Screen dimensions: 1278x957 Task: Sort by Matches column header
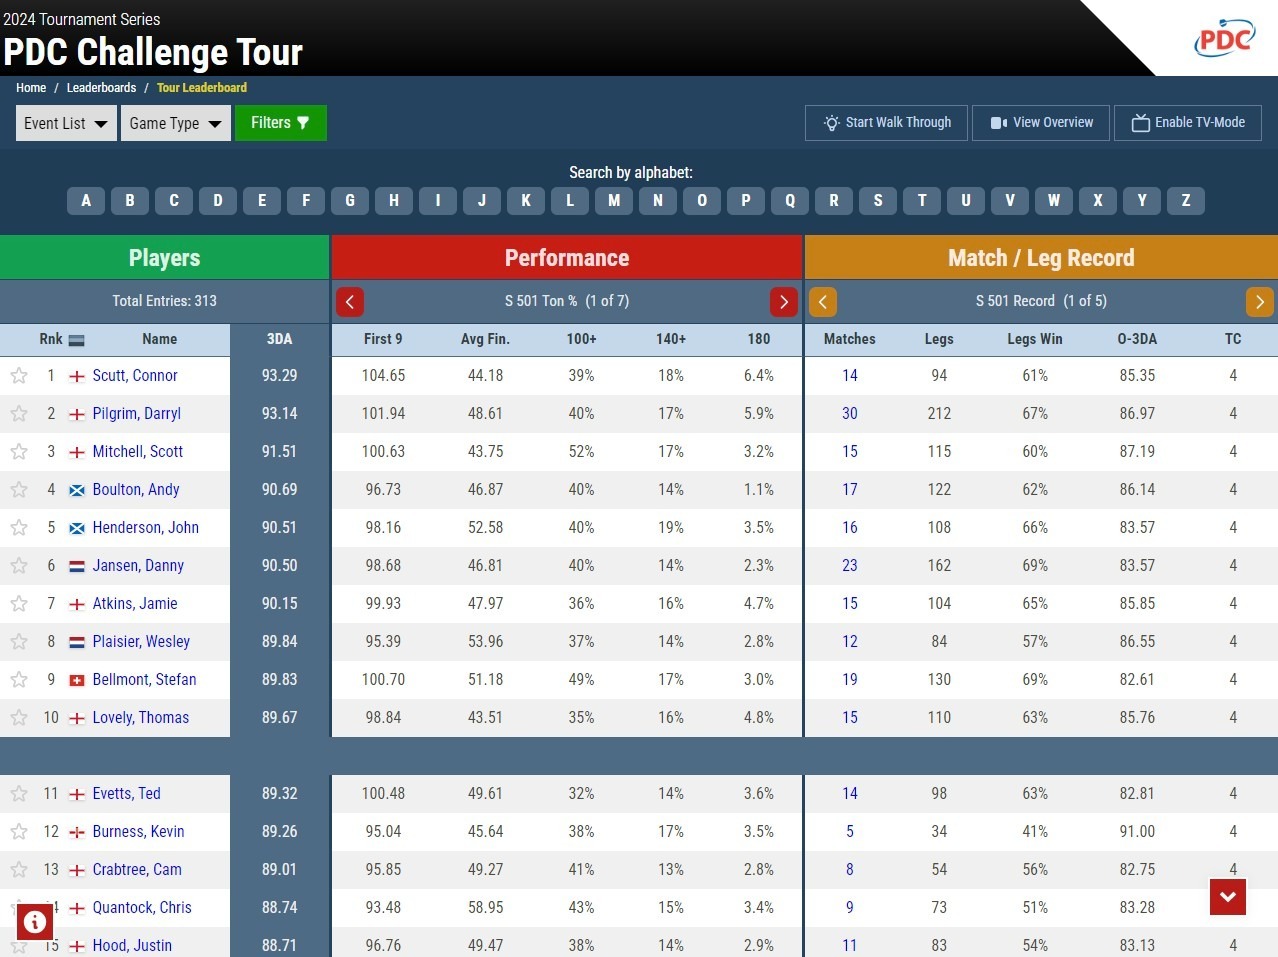point(850,339)
